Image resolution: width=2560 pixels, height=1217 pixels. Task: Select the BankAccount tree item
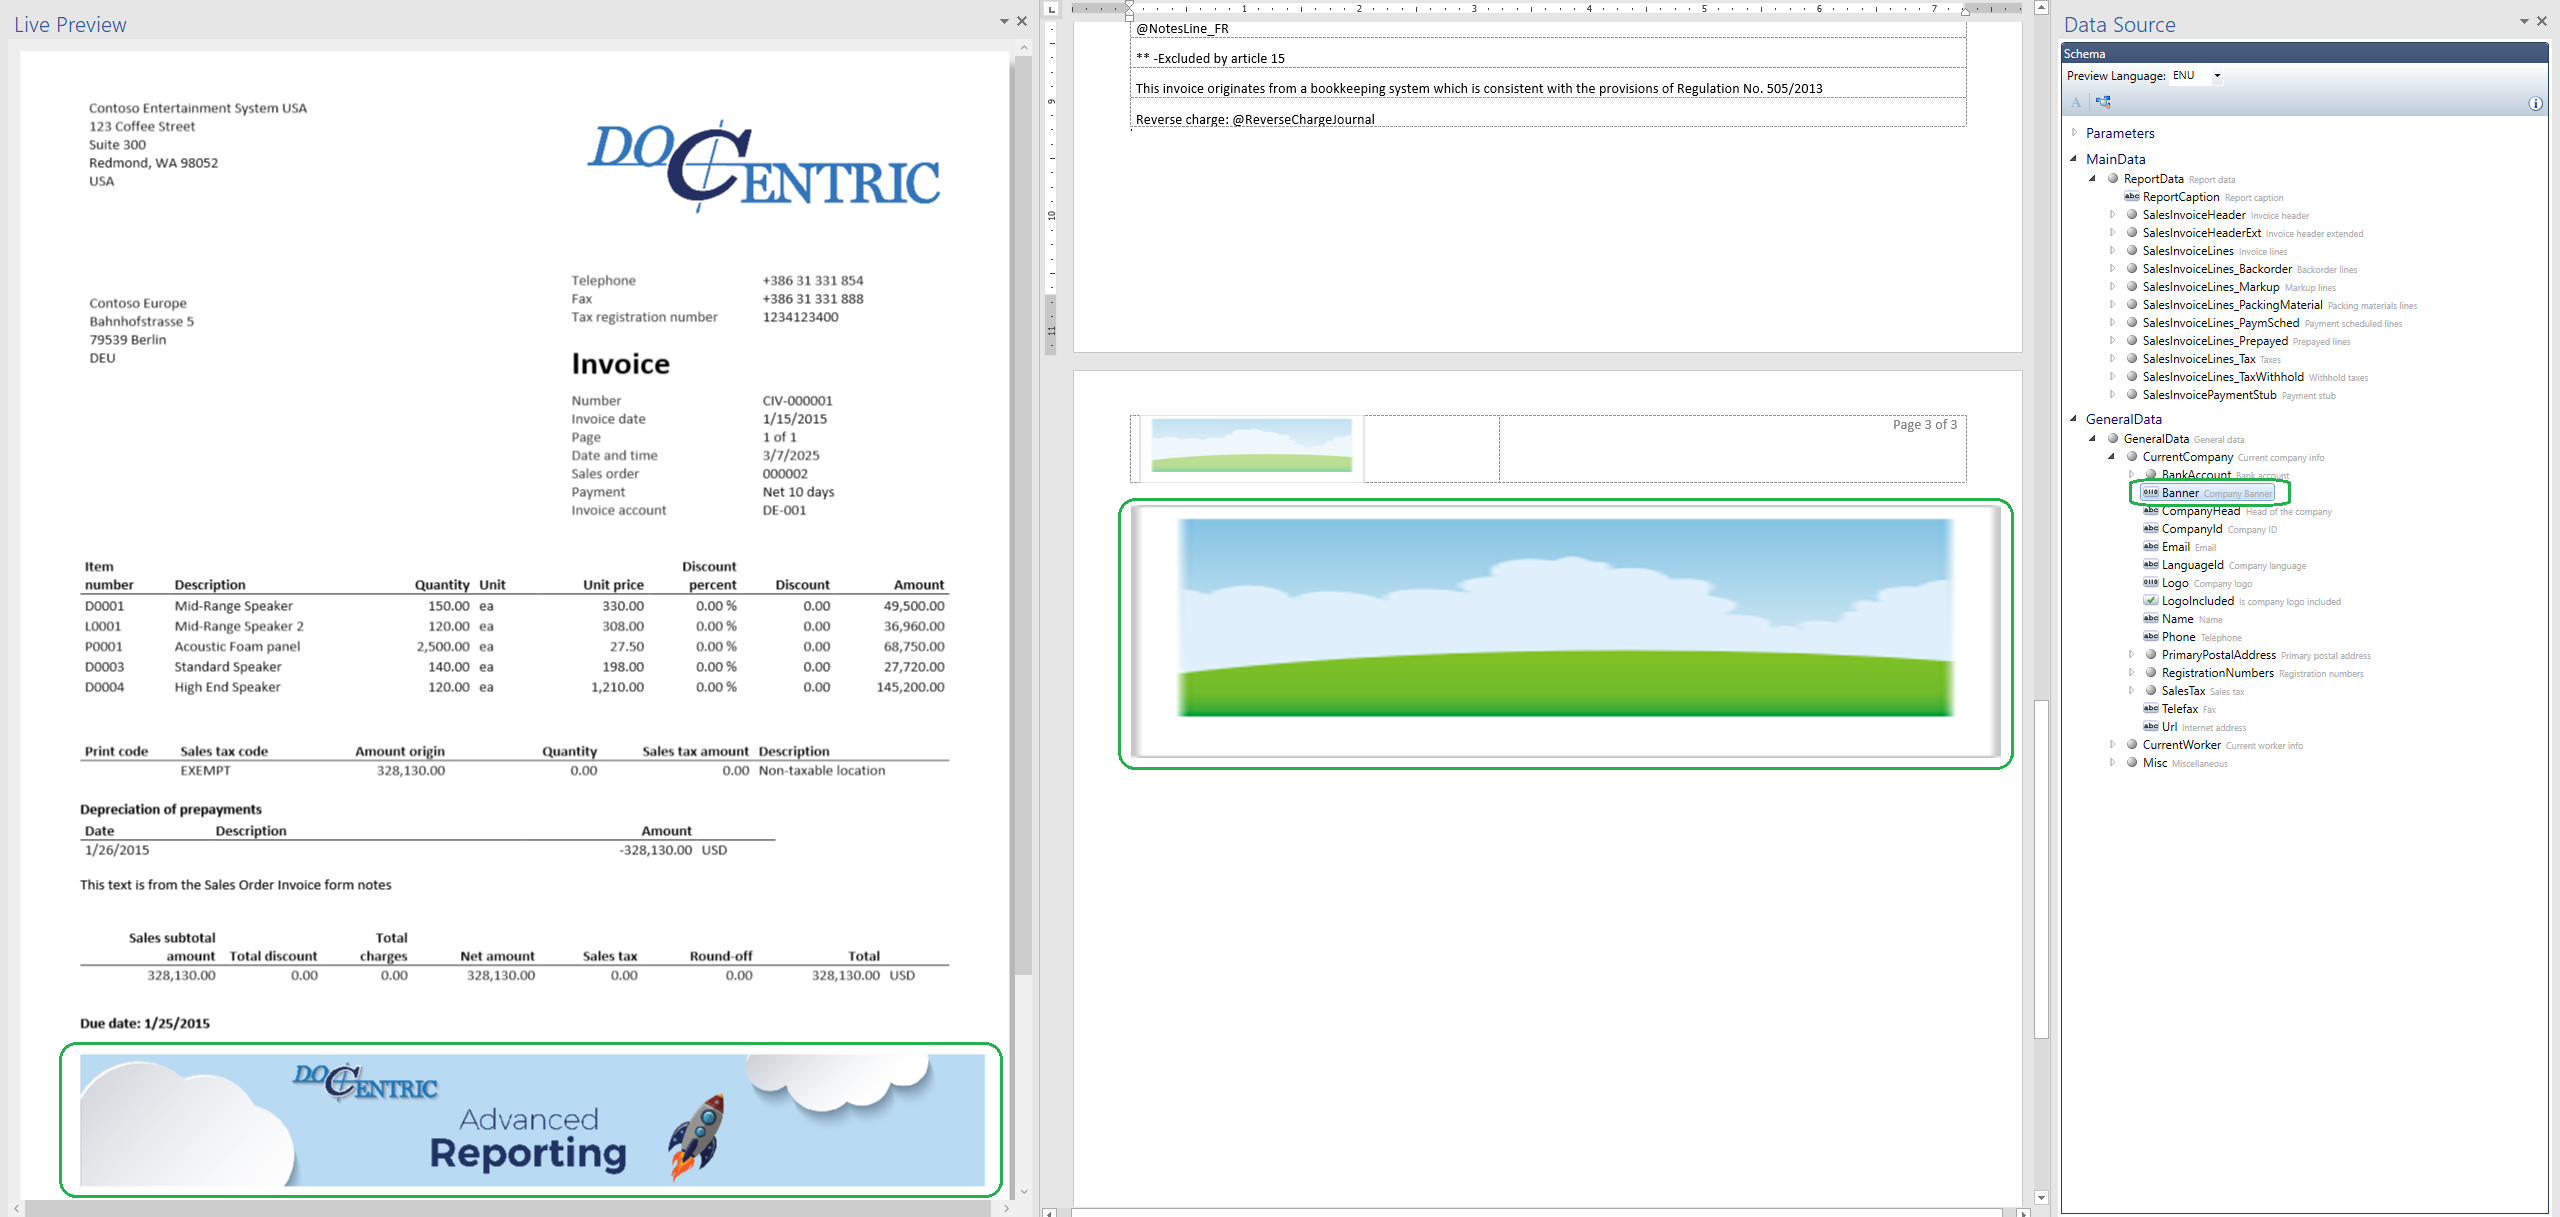point(2196,475)
